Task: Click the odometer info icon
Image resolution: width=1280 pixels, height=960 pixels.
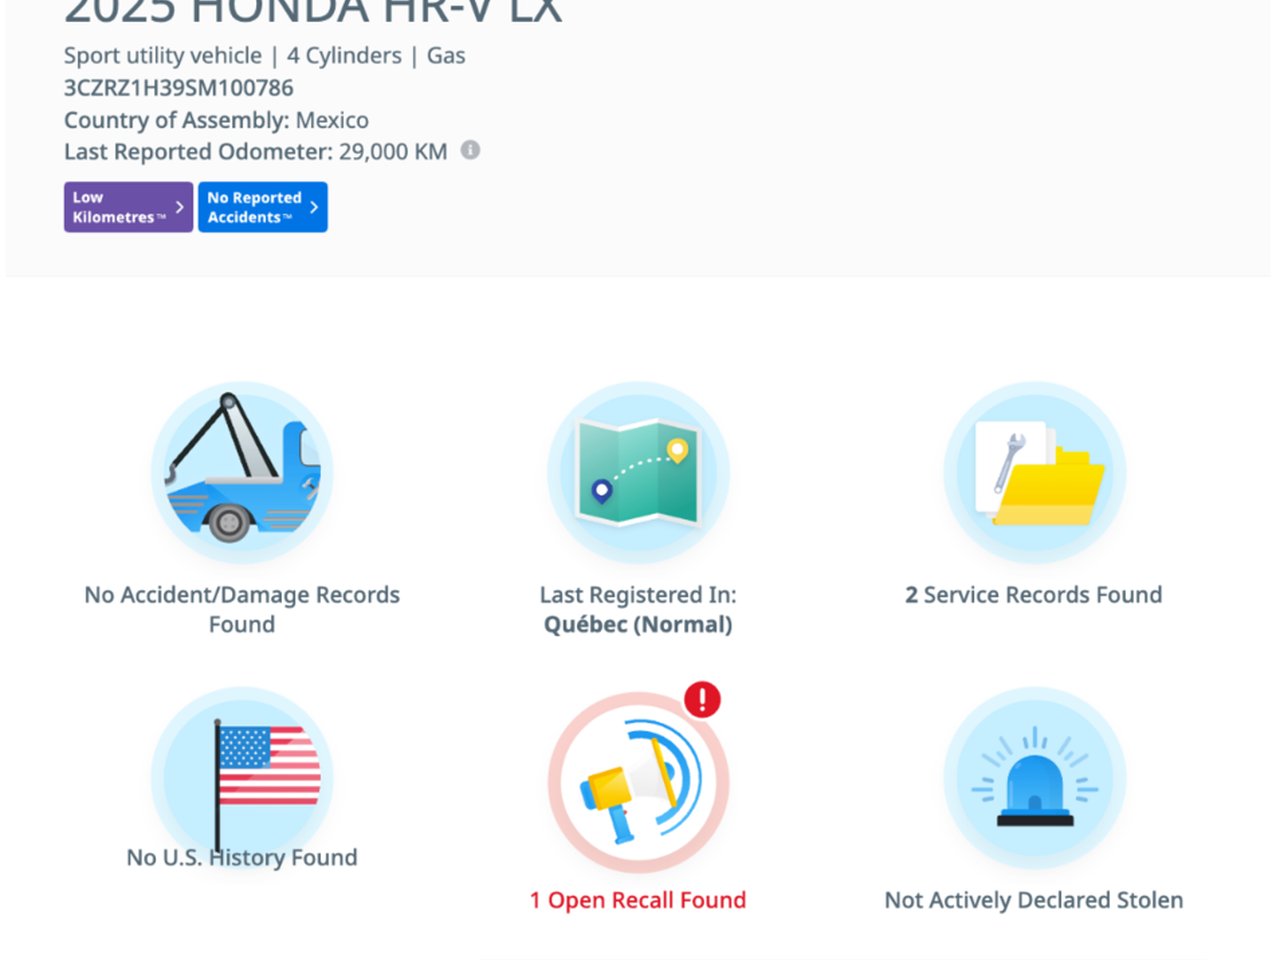Action: [470, 150]
